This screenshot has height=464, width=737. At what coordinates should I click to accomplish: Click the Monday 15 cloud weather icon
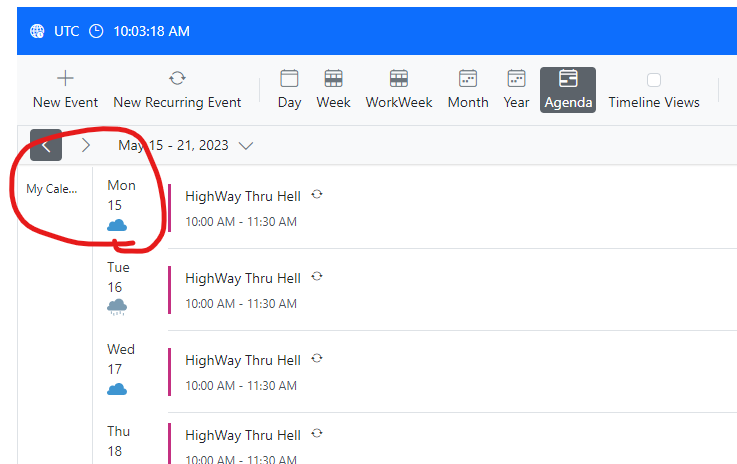tap(117, 225)
